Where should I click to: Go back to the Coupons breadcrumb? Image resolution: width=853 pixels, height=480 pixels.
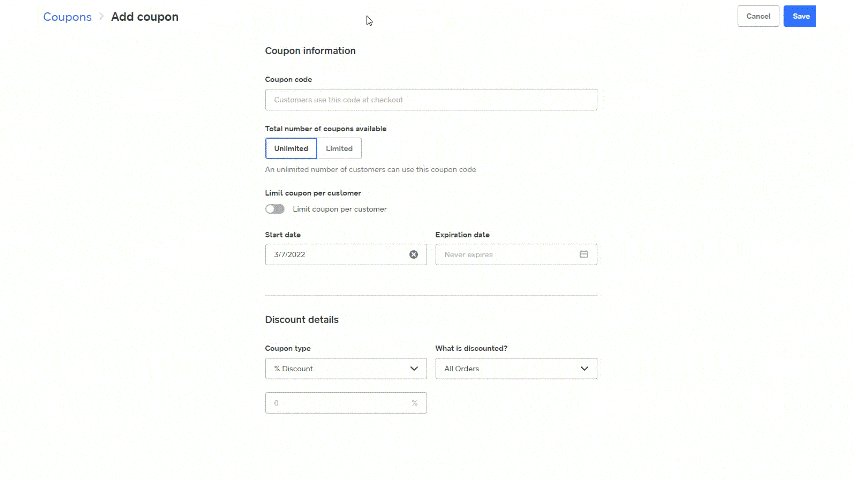click(67, 17)
